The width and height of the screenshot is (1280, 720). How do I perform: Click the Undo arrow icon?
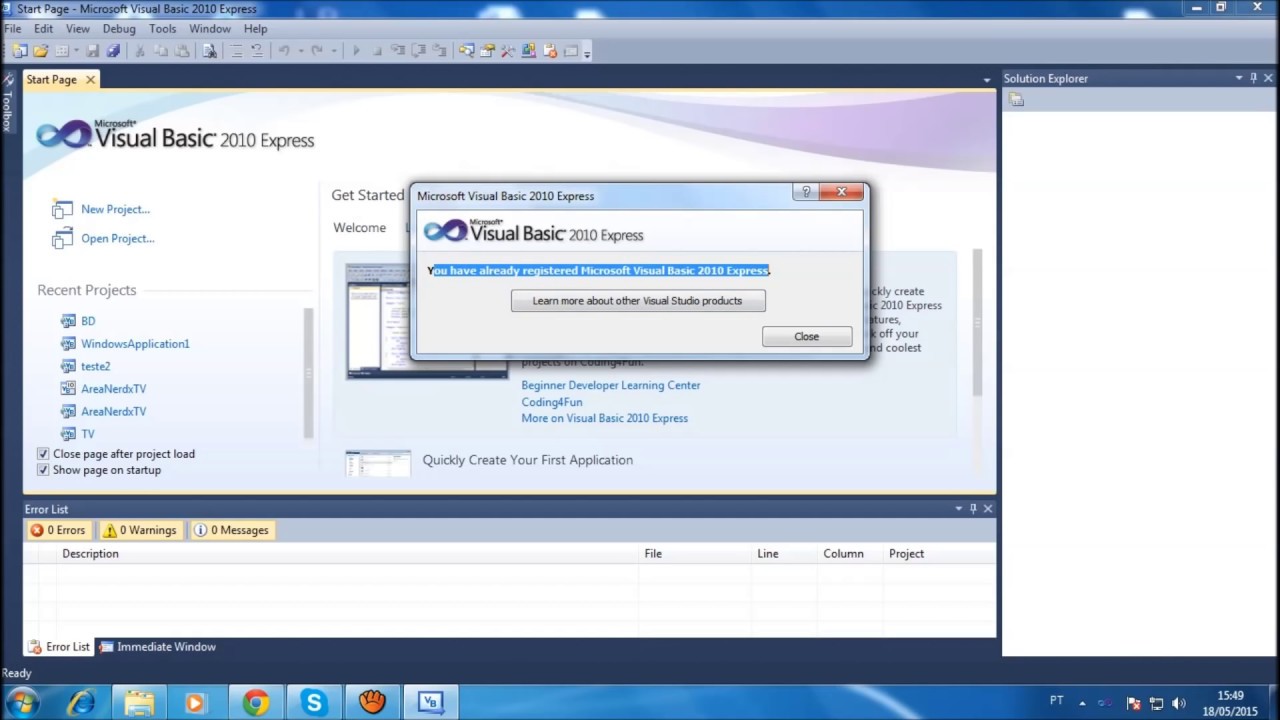pos(284,51)
